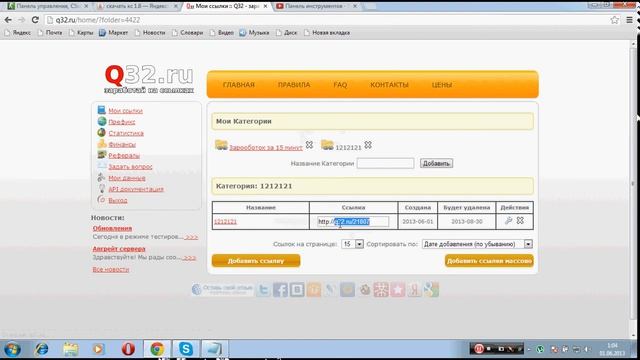The height and width of the screenshot is (360, 640).
Task: Go to ГЛАВНАЯ in navigation bar
Action: pyautogui.click(x=239, y=85)
